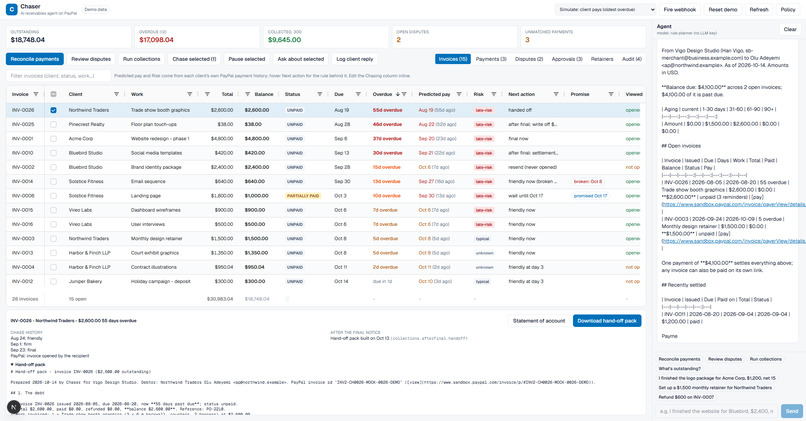Select the INV-0004 Contract illustrations row
Viewport: 806px width, 421px height.
[x=325, y=267]
